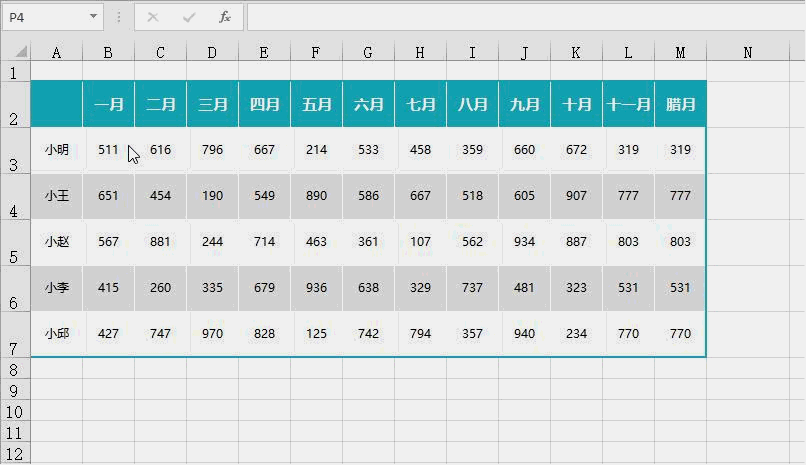Viewport: 806px width, 465px height.
Task: Select row 4 header
Action: click(x=14, y=196)
